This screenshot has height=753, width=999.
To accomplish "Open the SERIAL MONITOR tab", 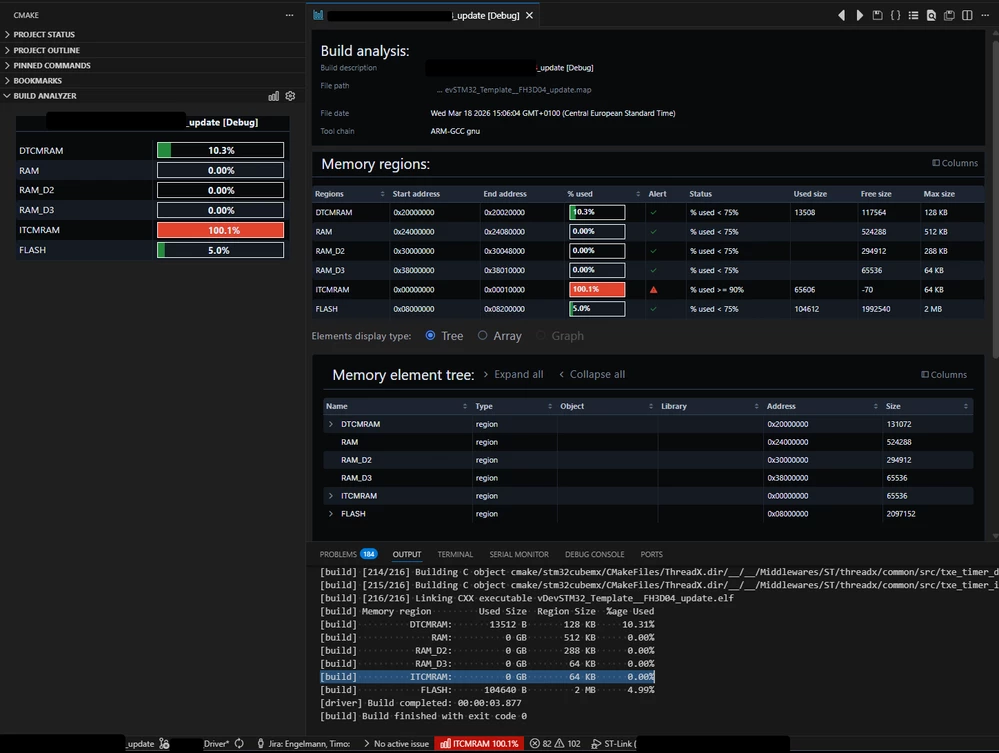I will 519,554.
